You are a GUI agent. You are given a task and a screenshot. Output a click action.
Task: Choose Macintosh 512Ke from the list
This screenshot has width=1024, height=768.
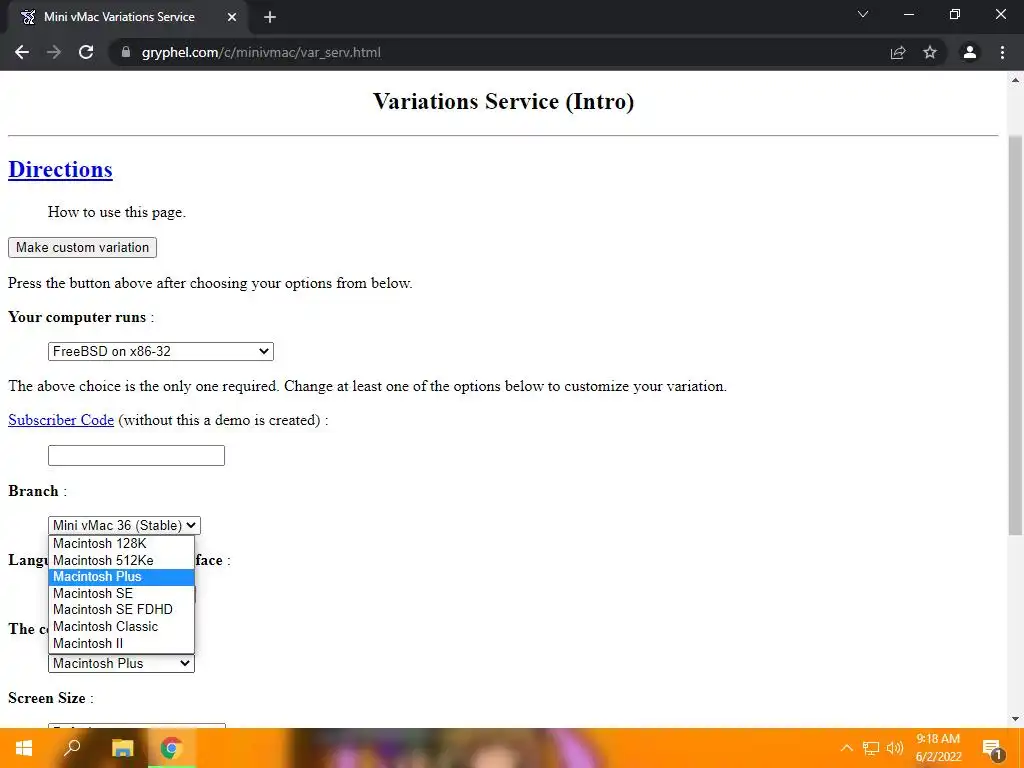point(121,560)
